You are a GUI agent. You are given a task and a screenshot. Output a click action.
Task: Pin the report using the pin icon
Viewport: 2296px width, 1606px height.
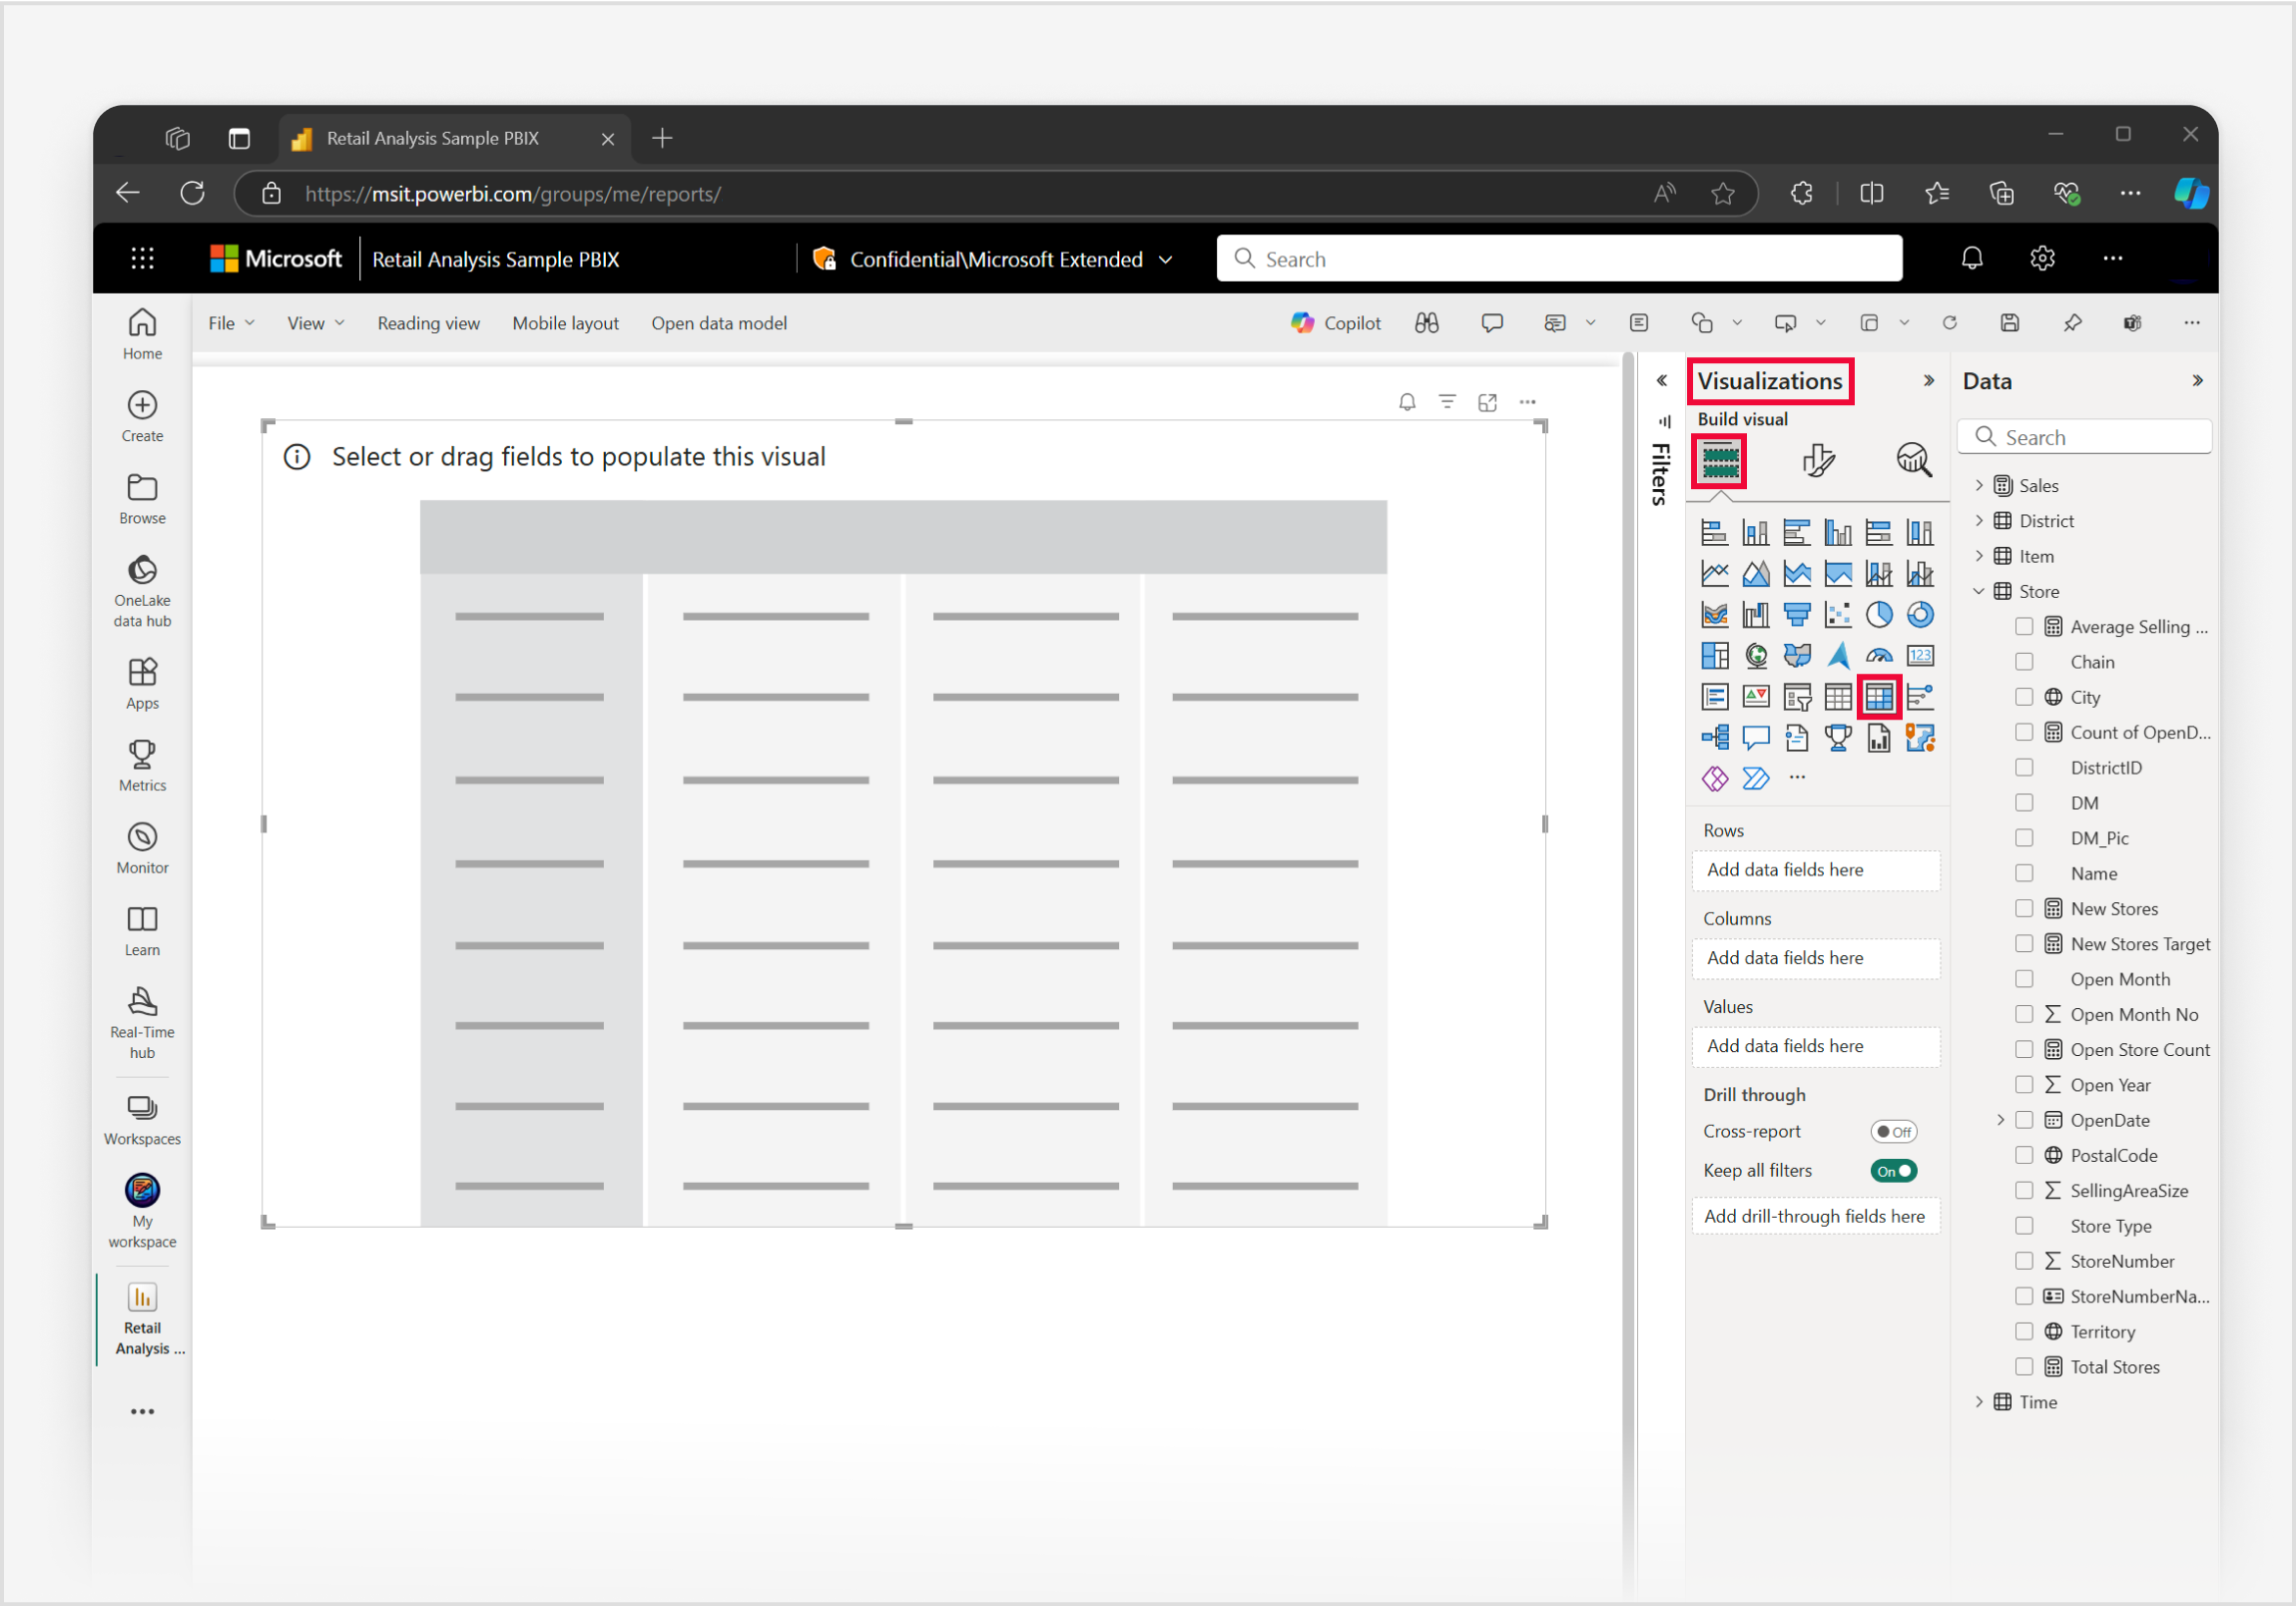click(2073, 322)
